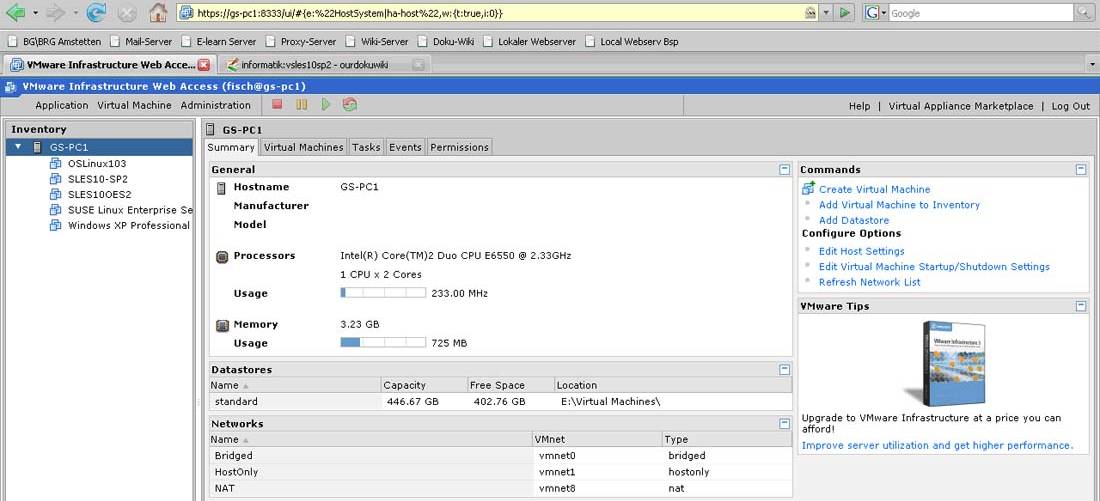Click the Reset virtual machine icon
This screenshot has width=1100, height=501.
coord(349,105)
